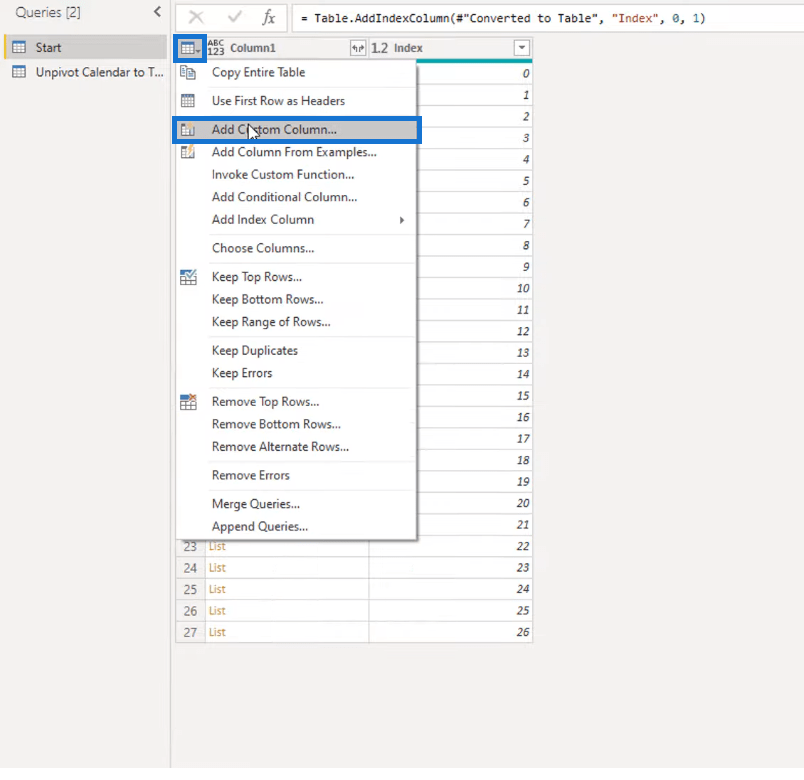804x780 pixels.
Task: Cancel formula edit with X icon
Action: click(196, 18)
